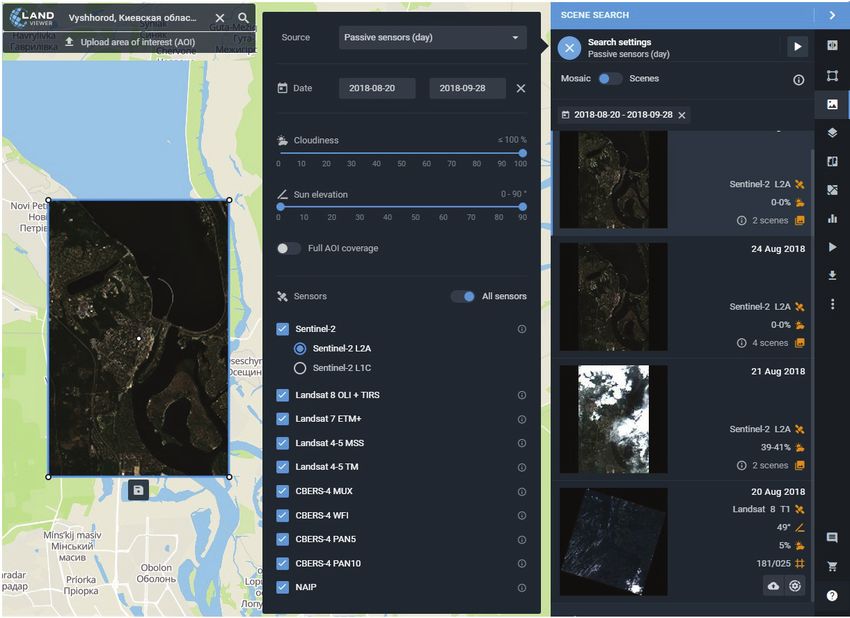Image resolution: width=850 pixels, height=618 pixels.
Task: Click the start date field 2018-08-20
Action: tap(377, 88)
